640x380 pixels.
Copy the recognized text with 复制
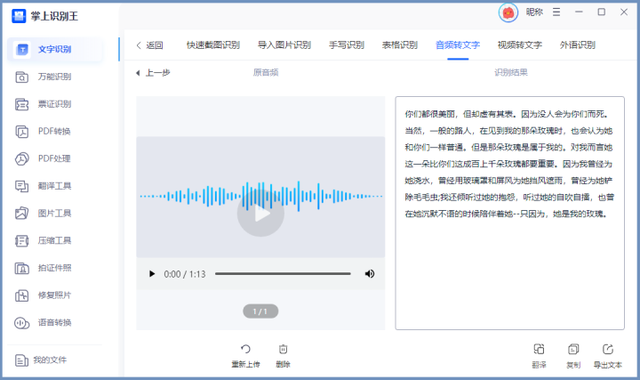pos(573,356)
